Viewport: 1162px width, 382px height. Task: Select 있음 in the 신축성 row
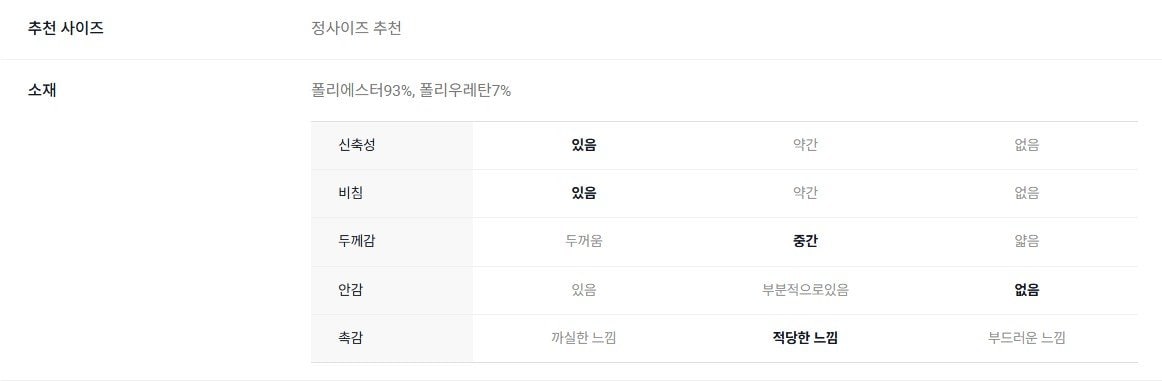click(583, 145)
